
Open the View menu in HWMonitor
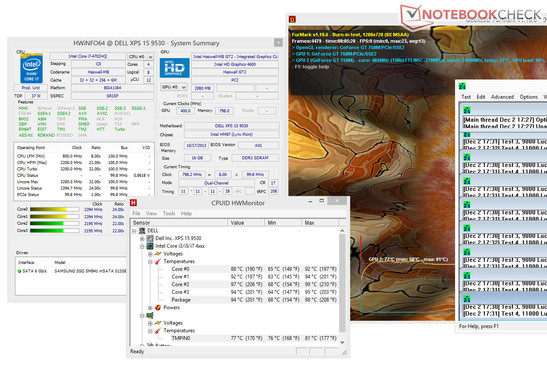tap(151, 213)
